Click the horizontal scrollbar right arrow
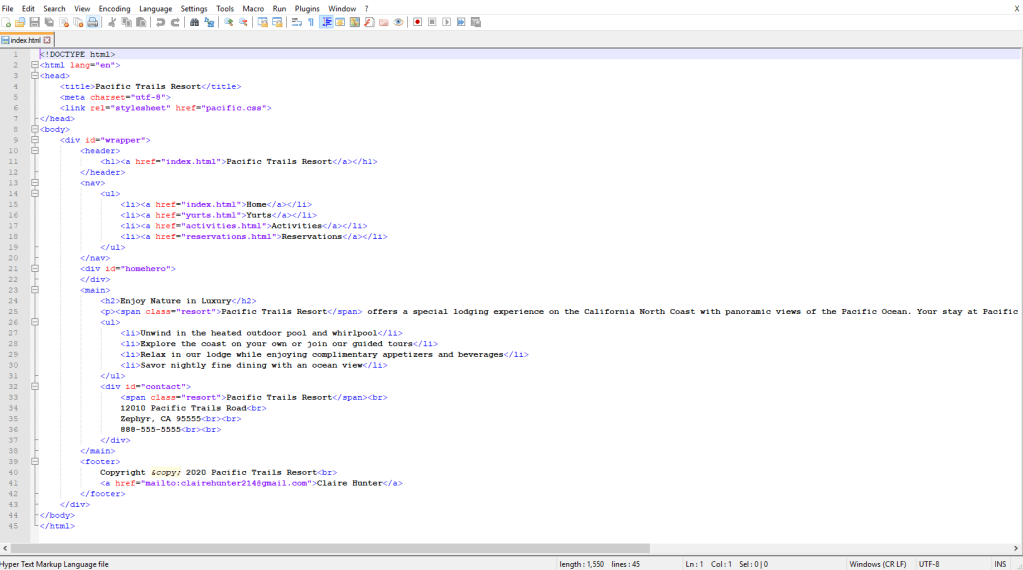Viewport: 1023px width, 570px height. click(1017, 549)
